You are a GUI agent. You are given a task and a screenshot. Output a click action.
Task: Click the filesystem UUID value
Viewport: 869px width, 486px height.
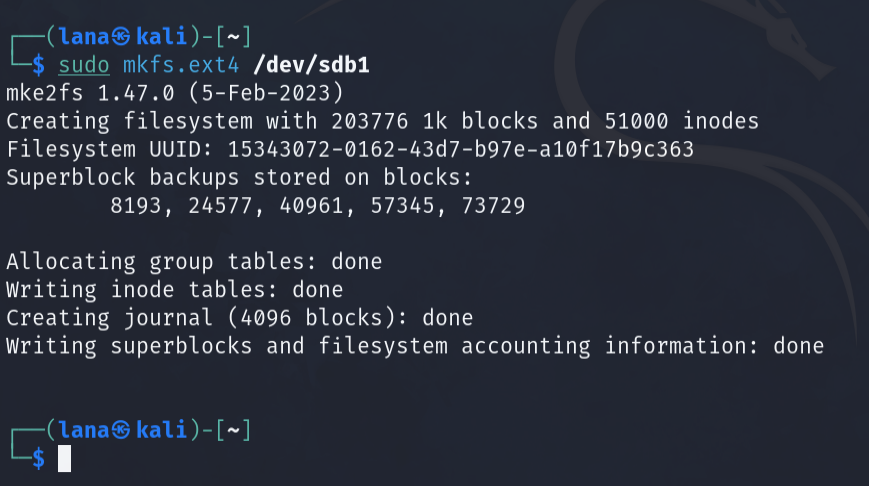pyautogui.click(x=461, y=150)
